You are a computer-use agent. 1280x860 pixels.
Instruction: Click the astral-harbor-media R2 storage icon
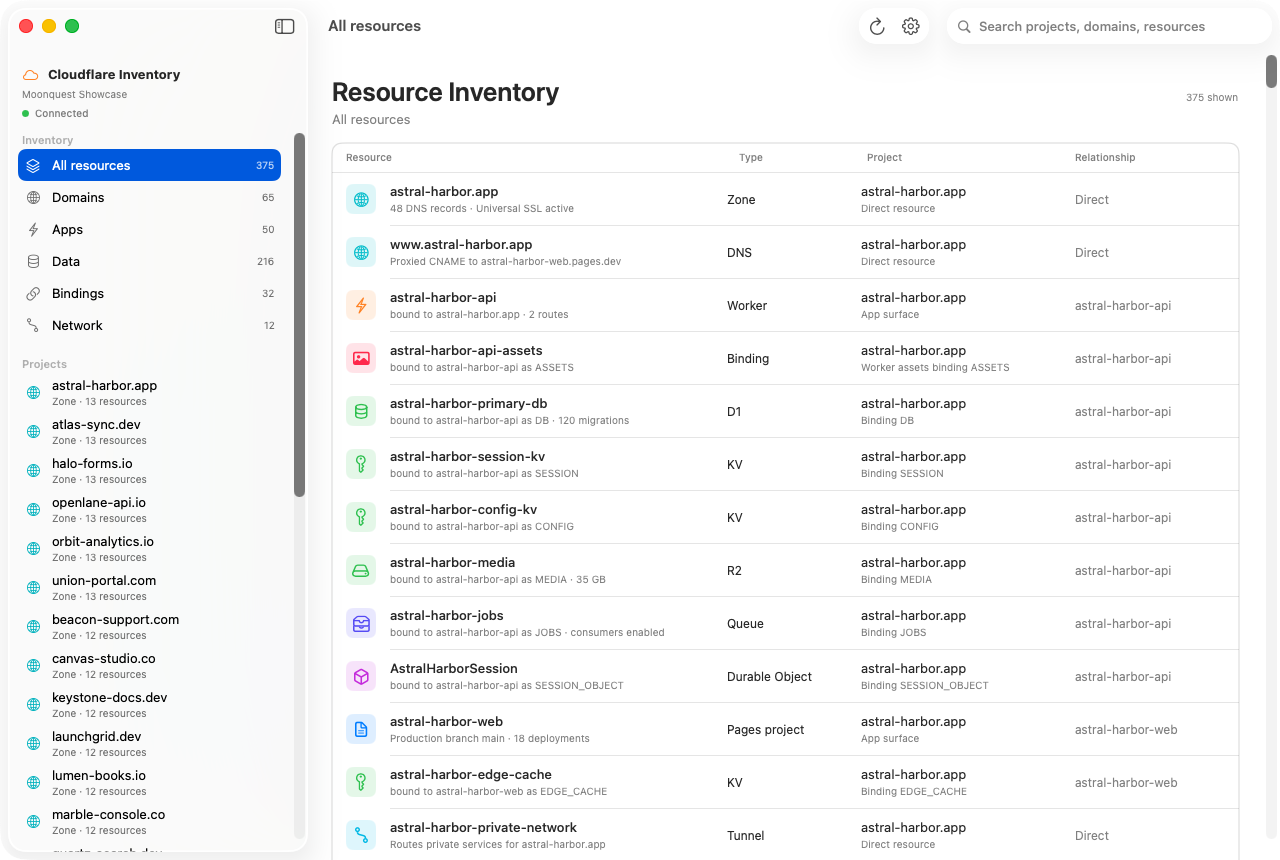[x=361, y=570]
